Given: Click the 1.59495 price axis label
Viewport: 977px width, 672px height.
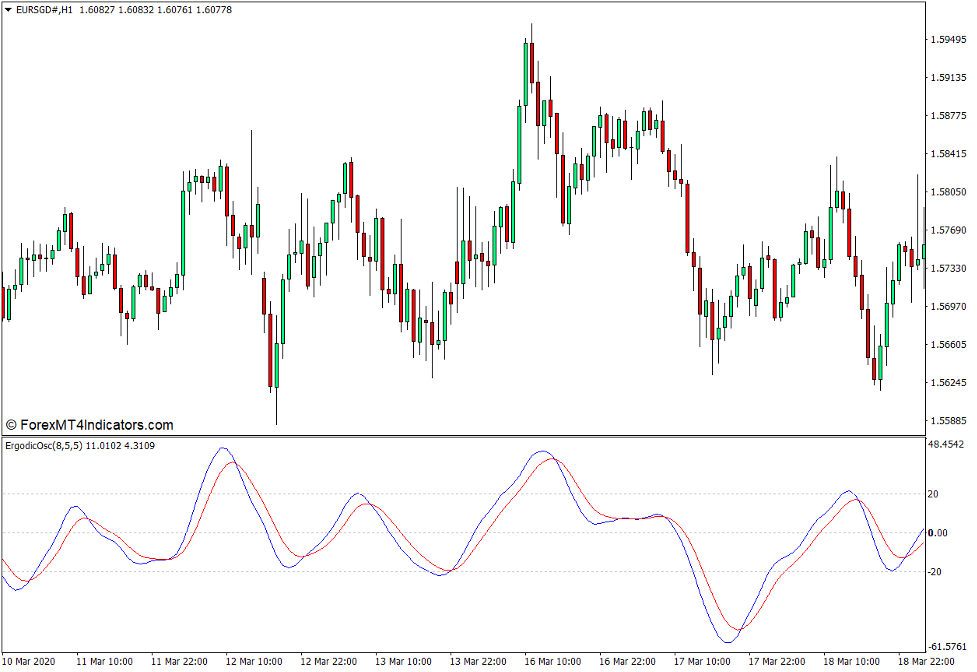Looking at the screenshot, I should [x=948, y=40].
